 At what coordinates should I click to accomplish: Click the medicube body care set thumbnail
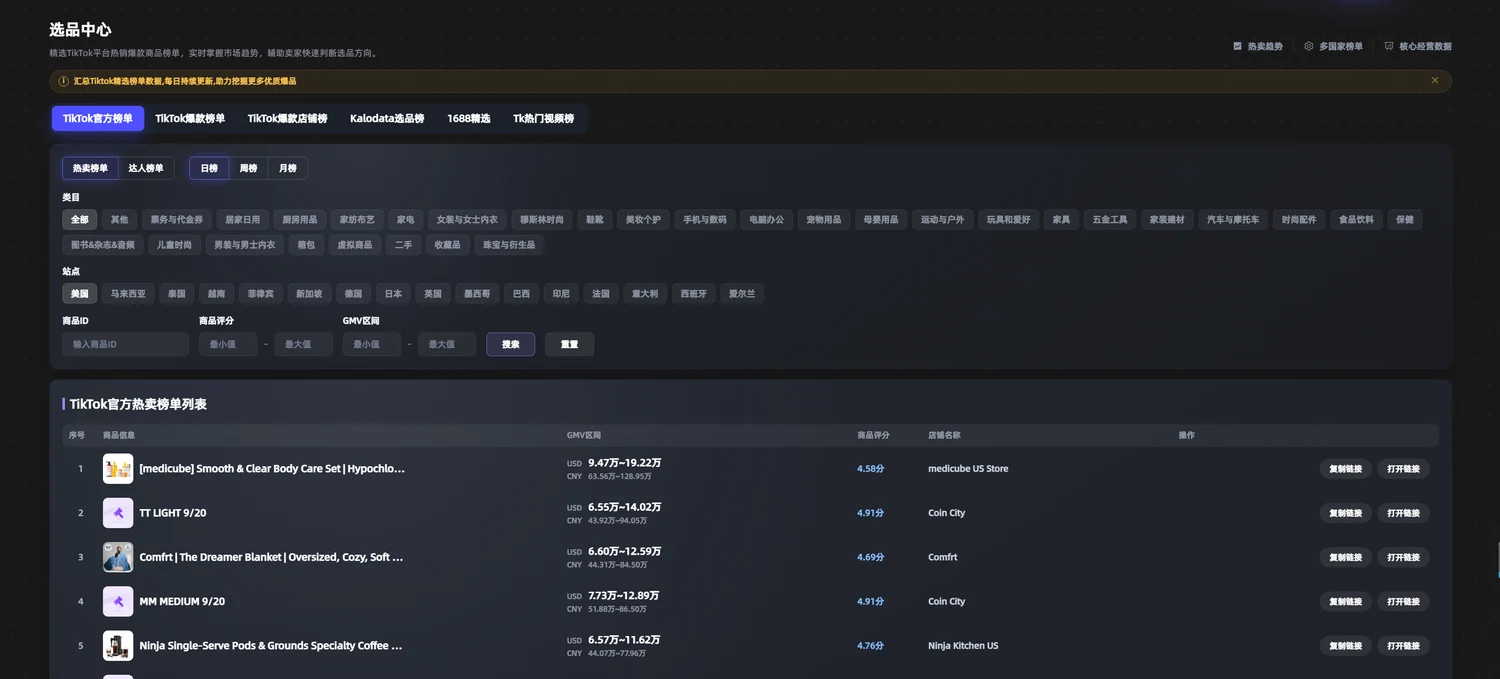pos(118,469)
